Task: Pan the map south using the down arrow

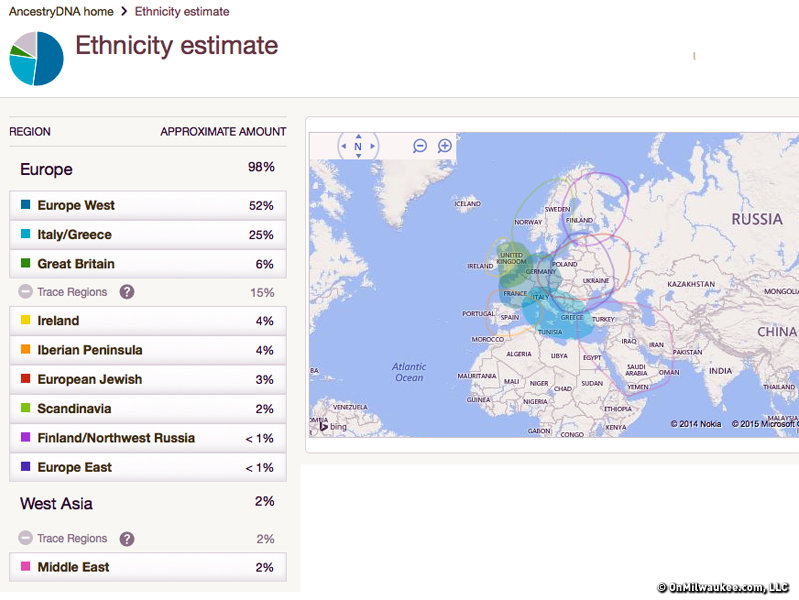Action: click(x=358, y=155)
